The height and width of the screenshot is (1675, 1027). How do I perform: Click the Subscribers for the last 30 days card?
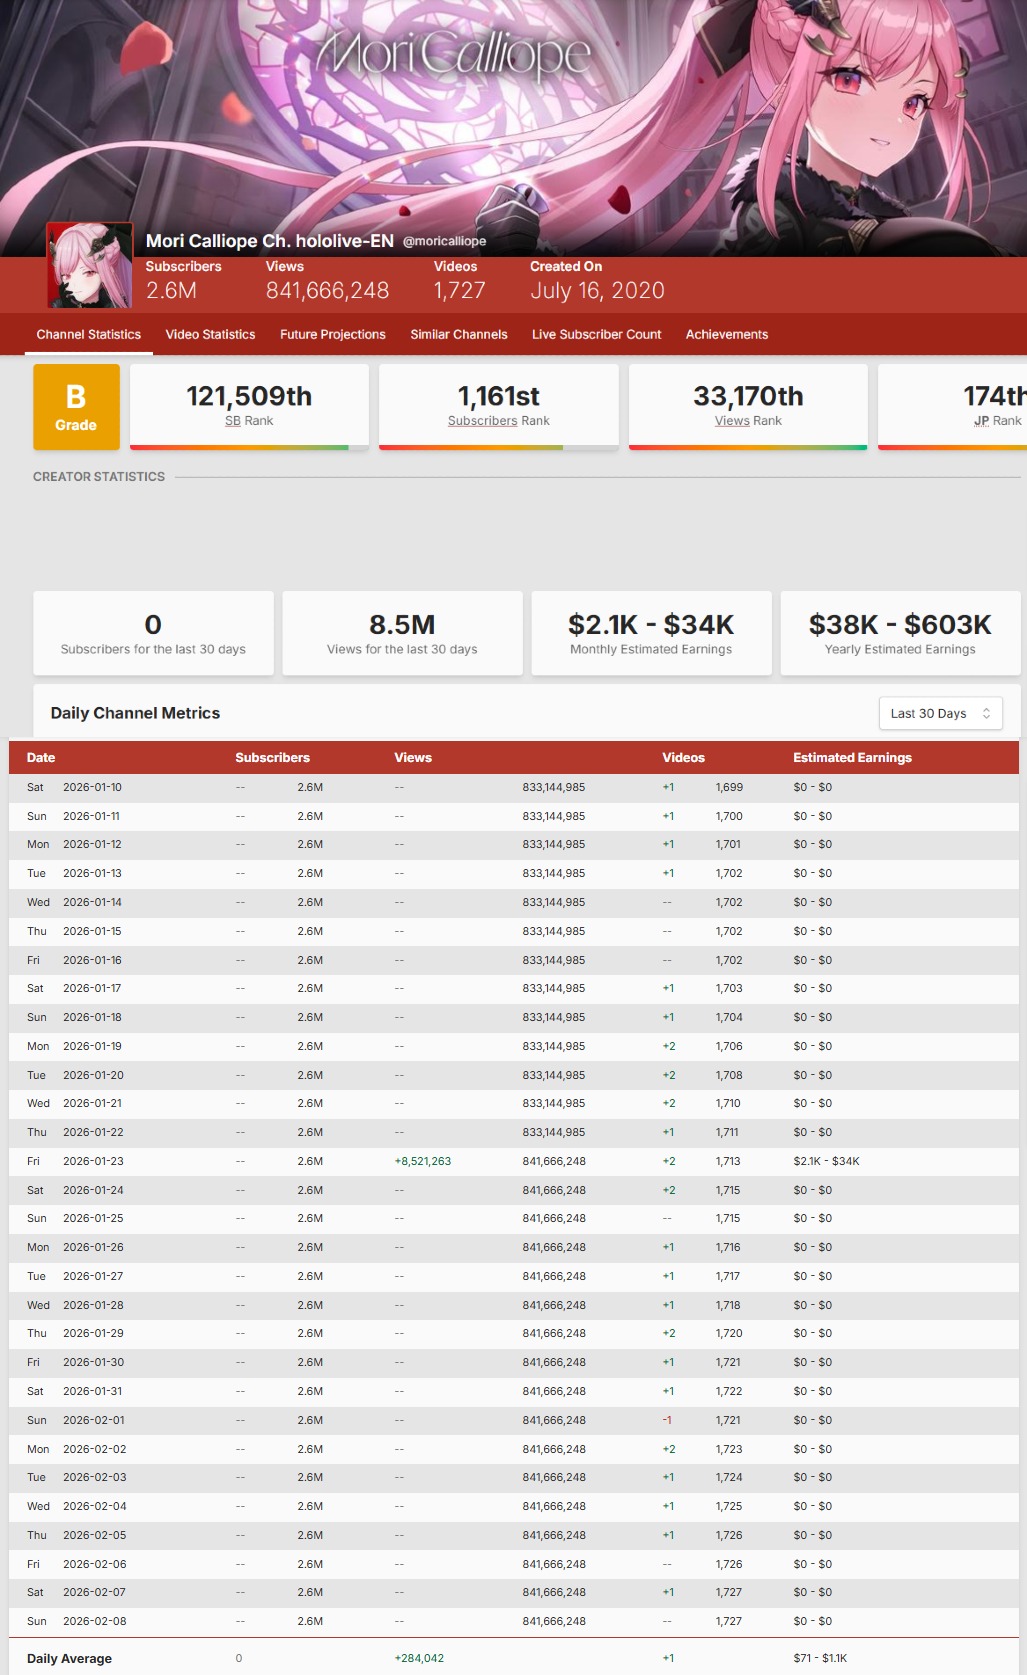click(x=153, y=633)
